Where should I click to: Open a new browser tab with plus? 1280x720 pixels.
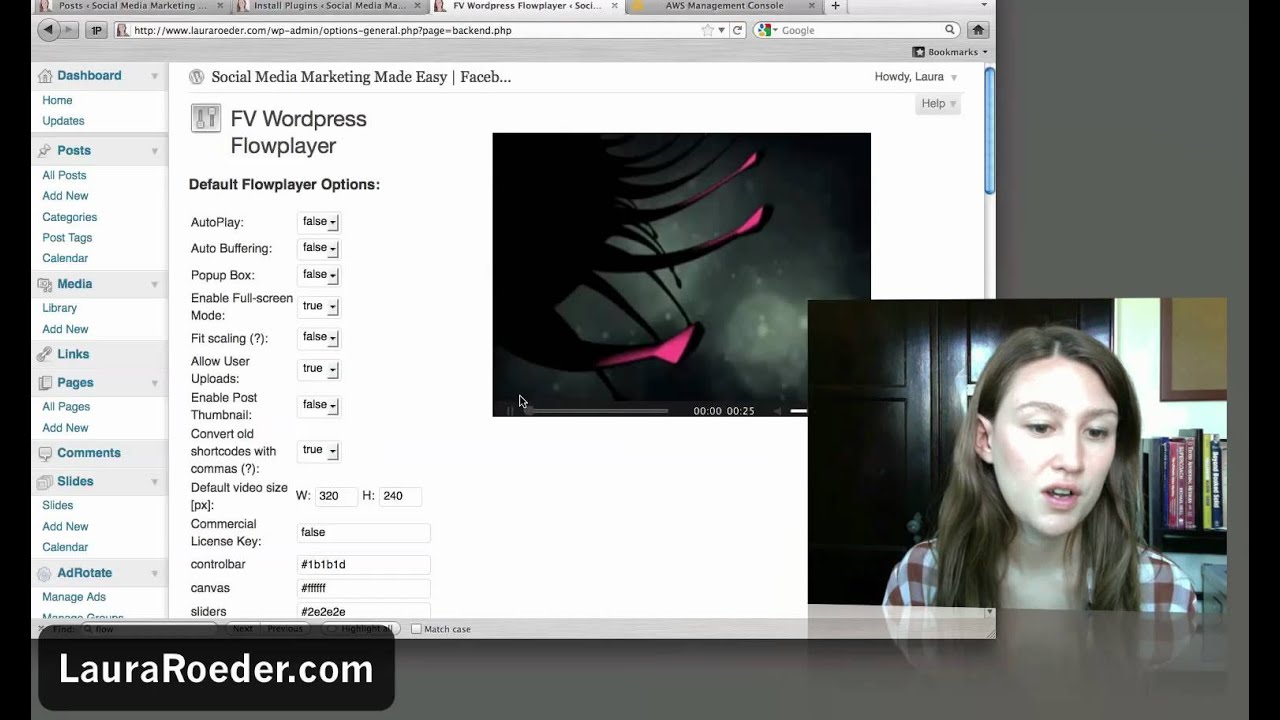tap(835, 6)
